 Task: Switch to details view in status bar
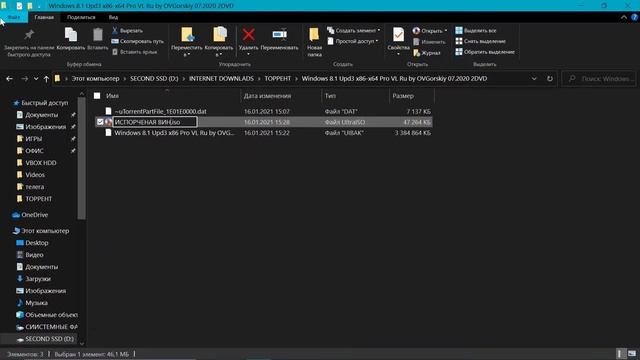(620, 353)
